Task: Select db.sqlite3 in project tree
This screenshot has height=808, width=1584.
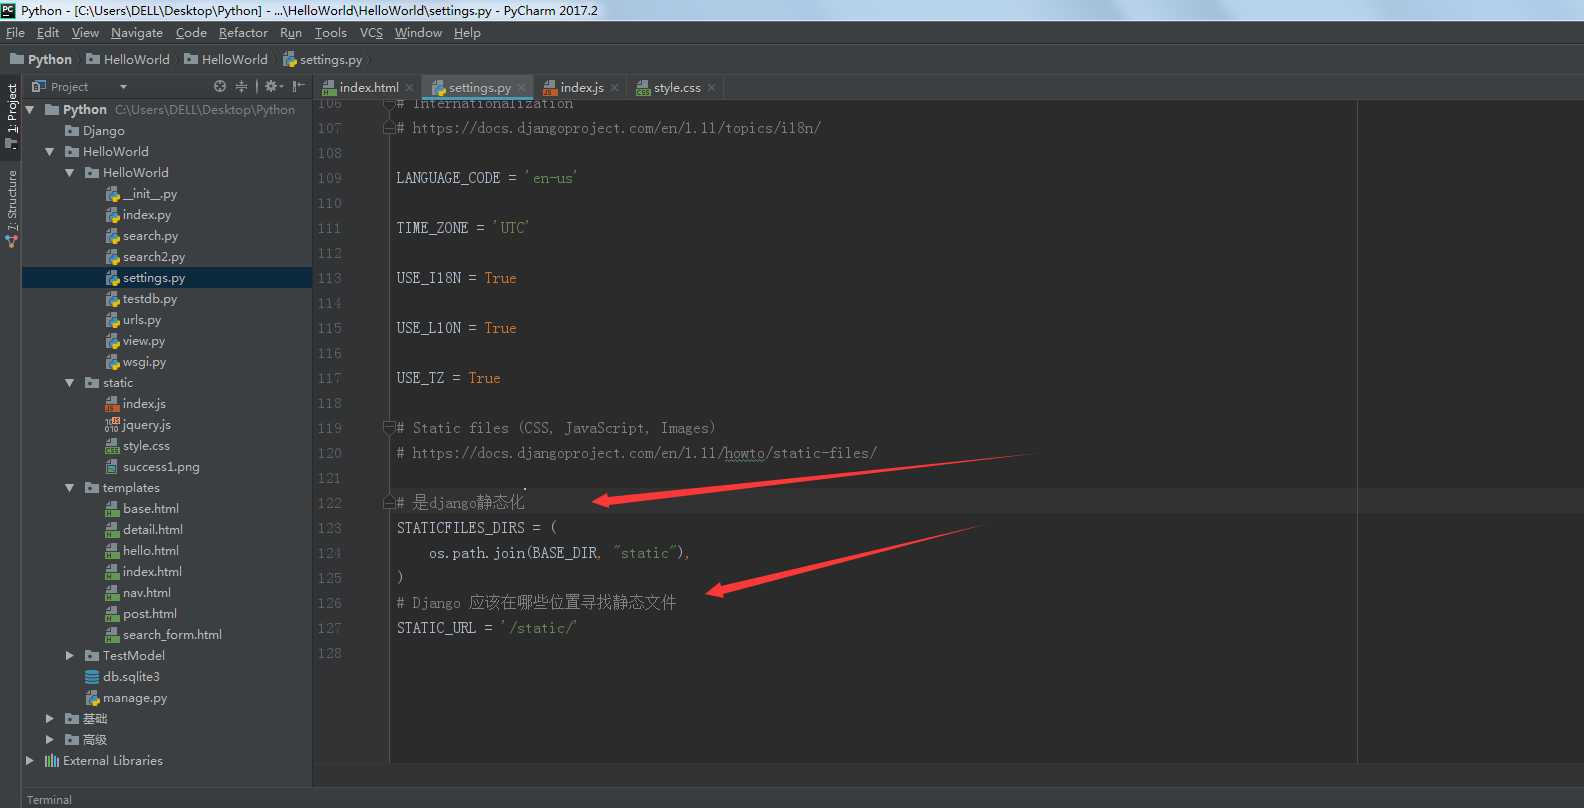Action: (122, 677)
